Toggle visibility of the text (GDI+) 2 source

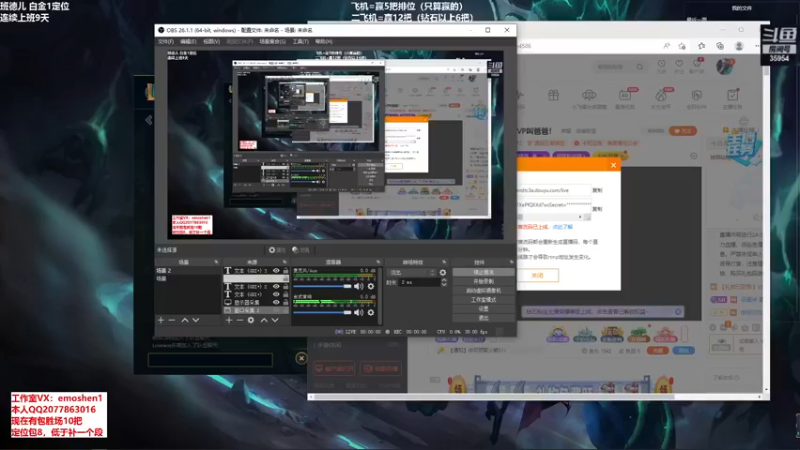point(276,286)
